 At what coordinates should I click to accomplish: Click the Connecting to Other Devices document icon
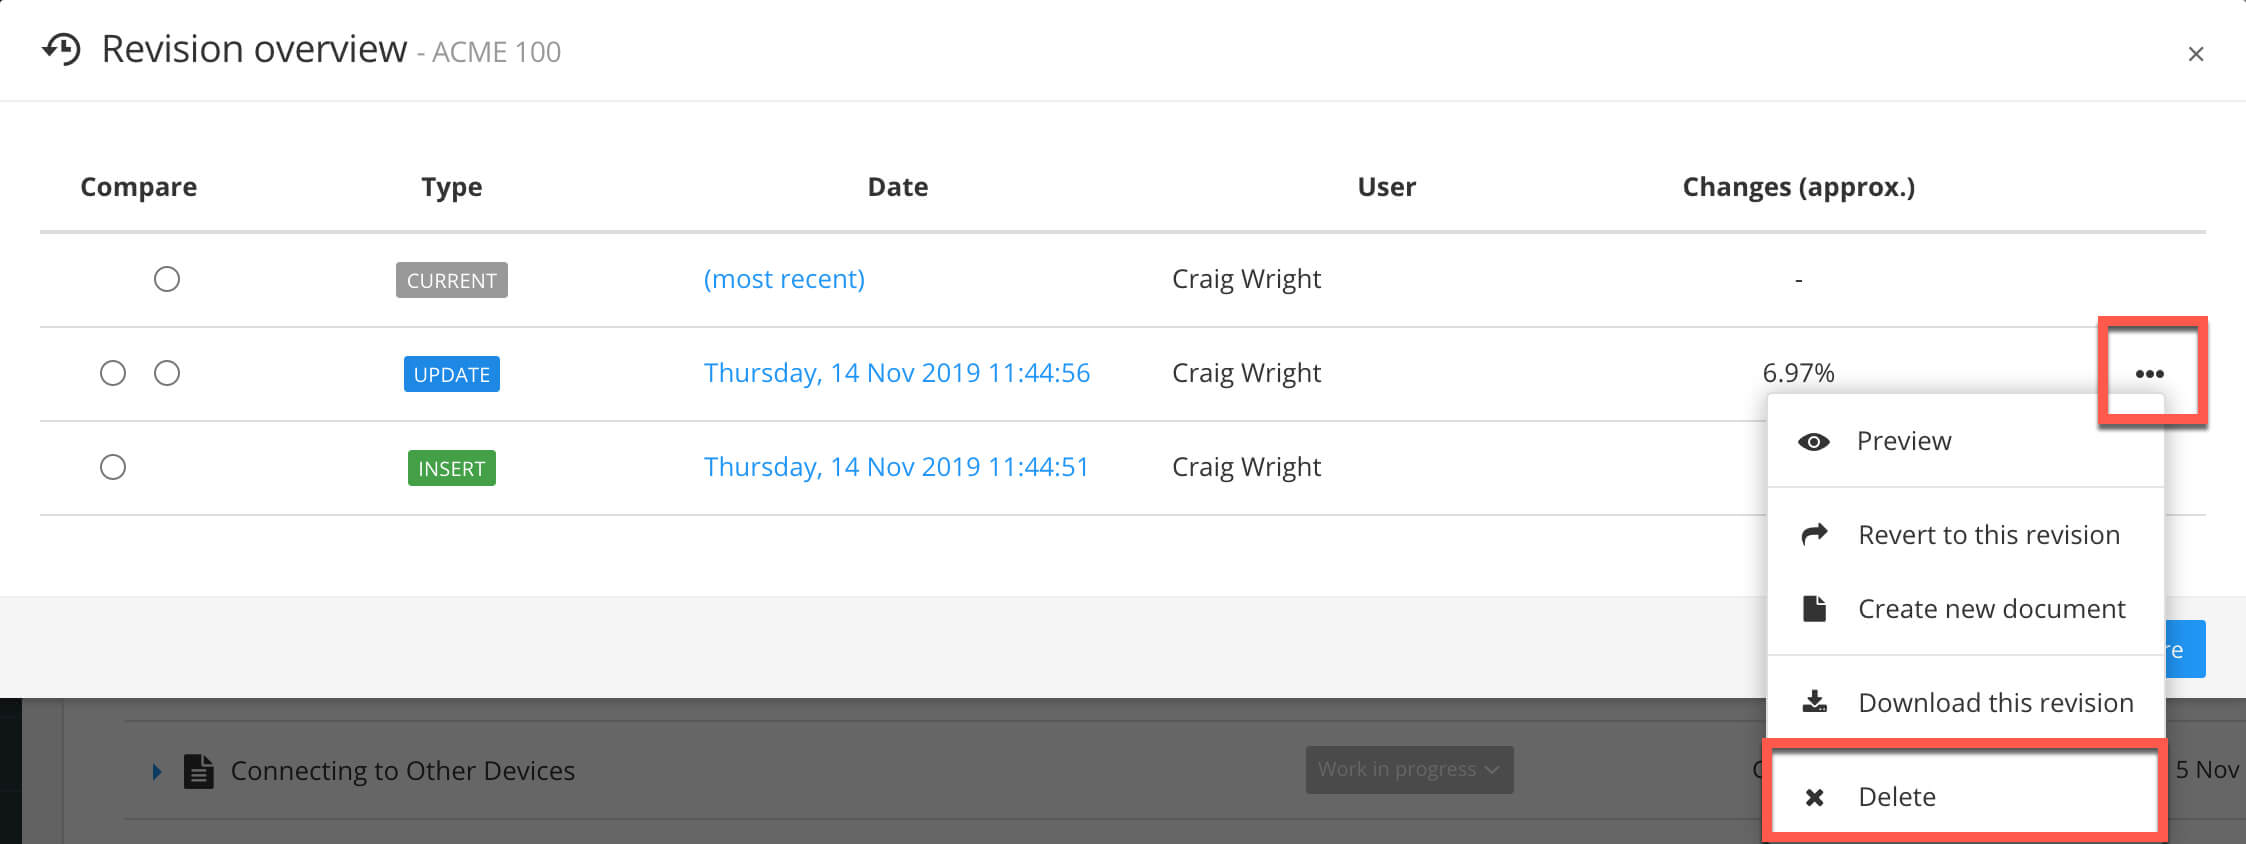pos(199,771)
